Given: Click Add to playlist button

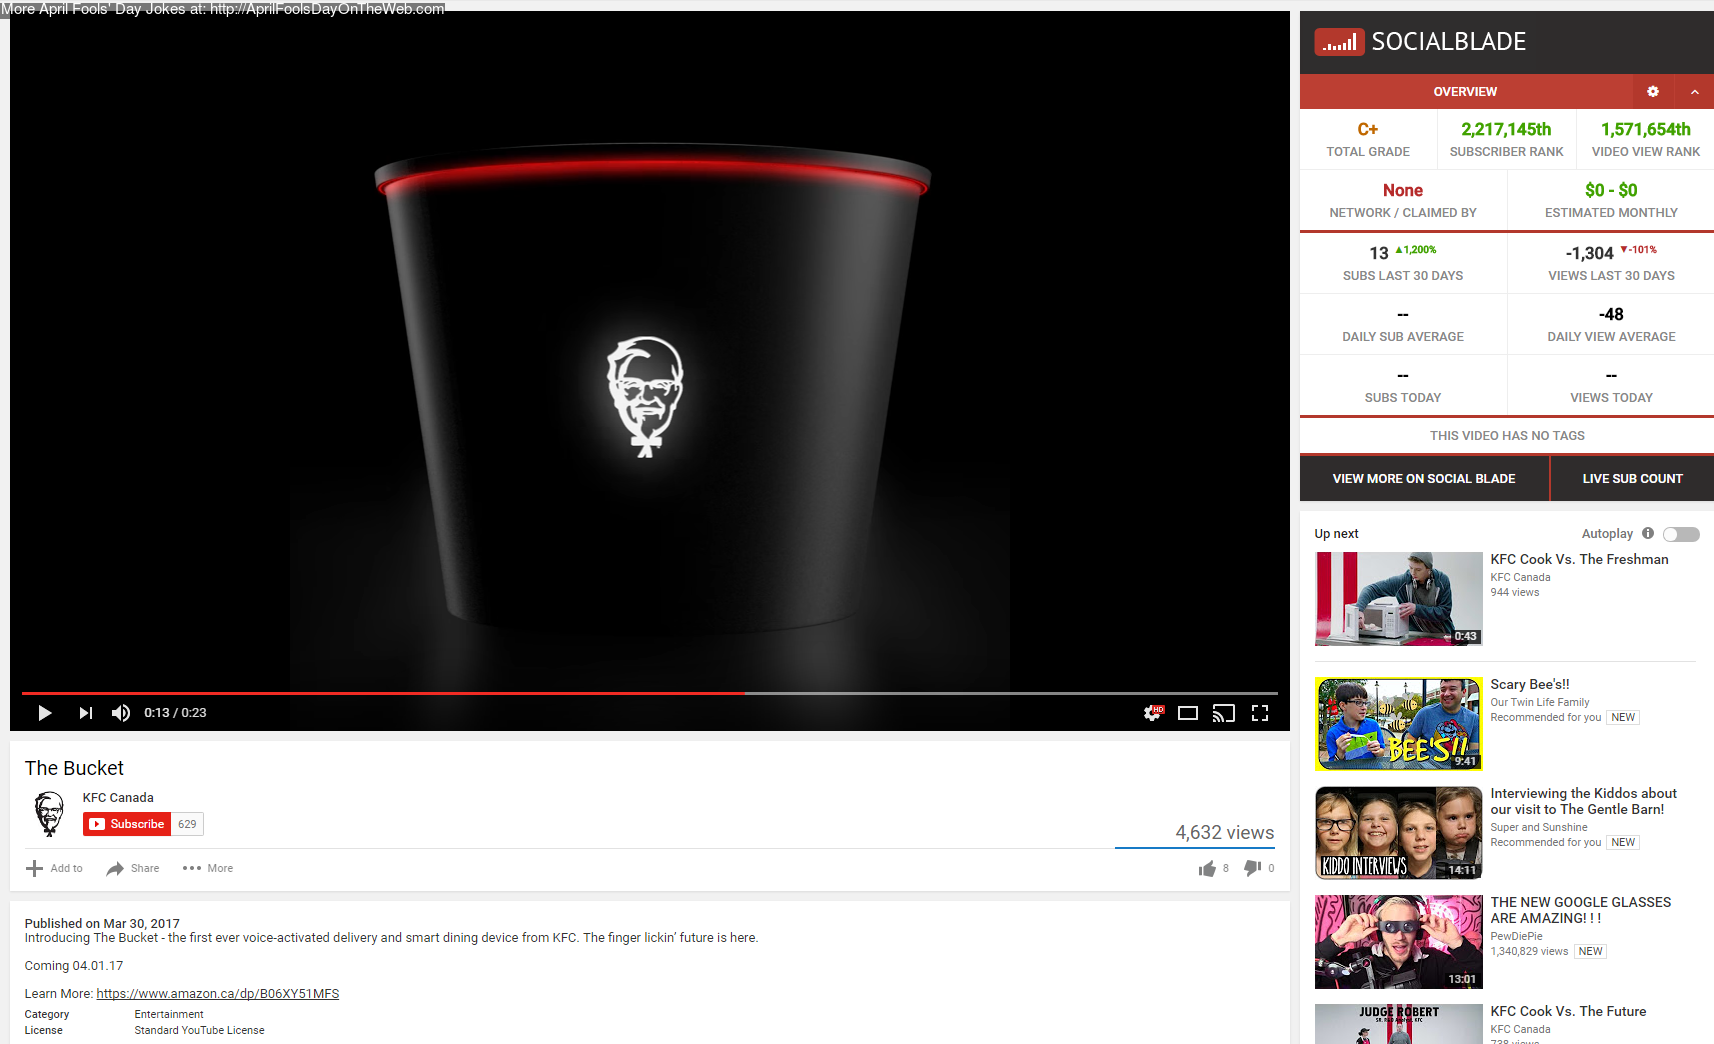Looking at the screenshot, I should click(54, 868).
